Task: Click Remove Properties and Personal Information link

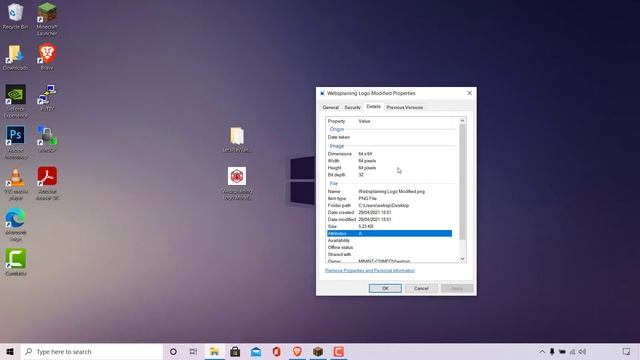Action: click(370, 270)
